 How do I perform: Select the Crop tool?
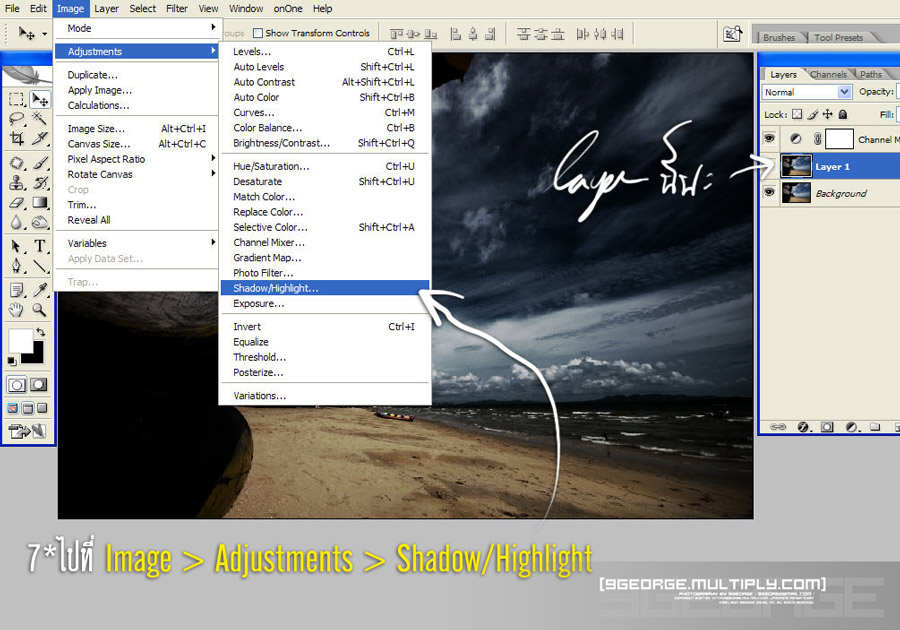point(17,138)
